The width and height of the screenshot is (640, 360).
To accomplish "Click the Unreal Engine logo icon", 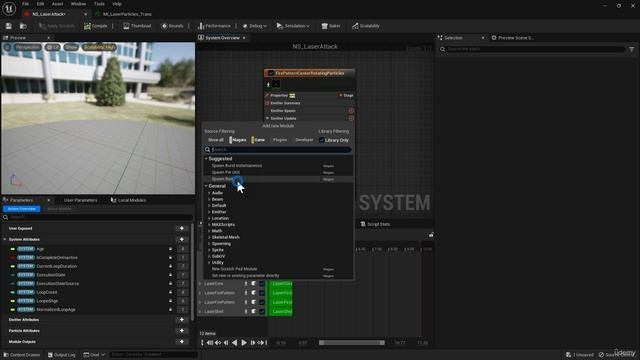I will tap(9, 9).
